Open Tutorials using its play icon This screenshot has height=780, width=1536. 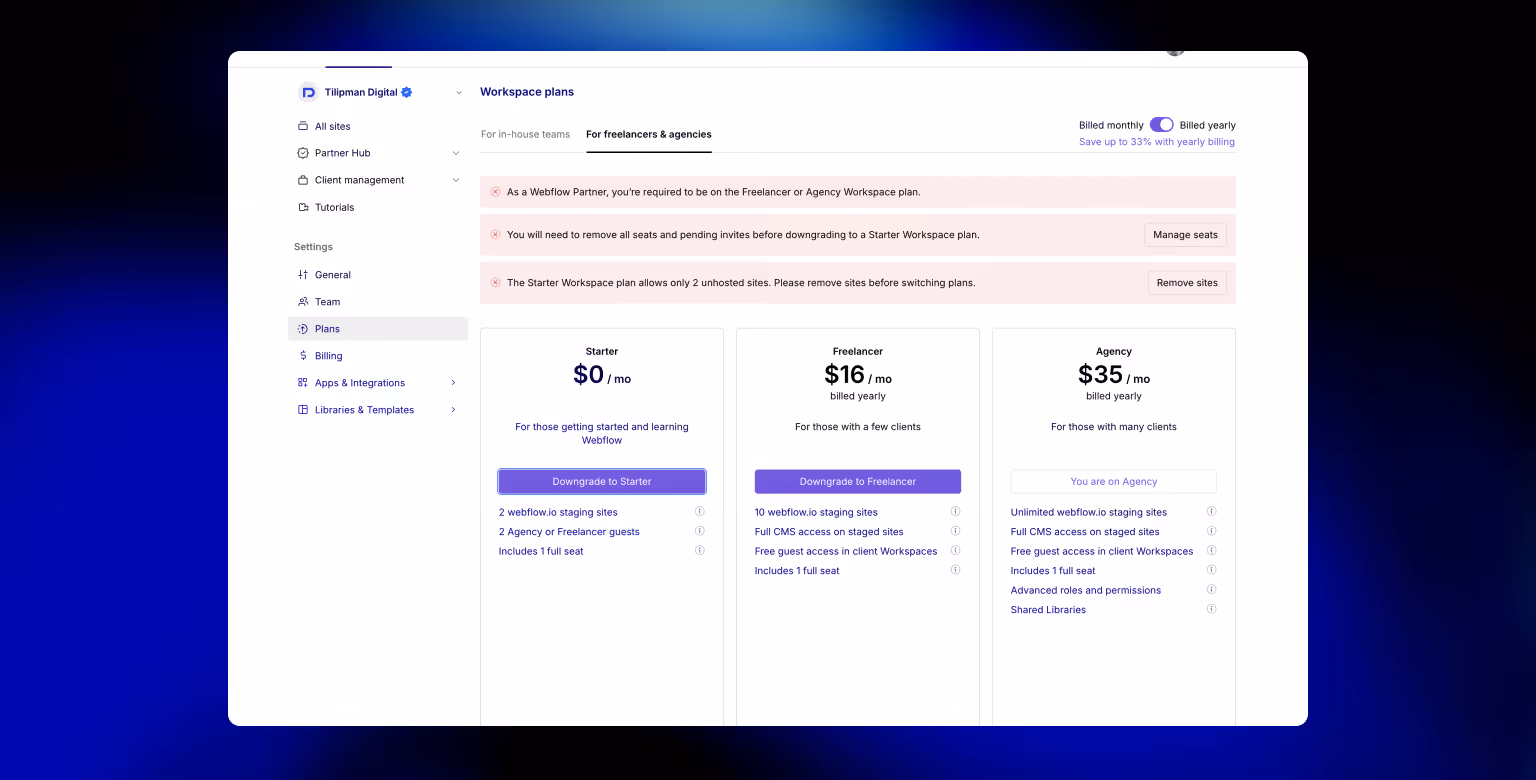point(302,207)
